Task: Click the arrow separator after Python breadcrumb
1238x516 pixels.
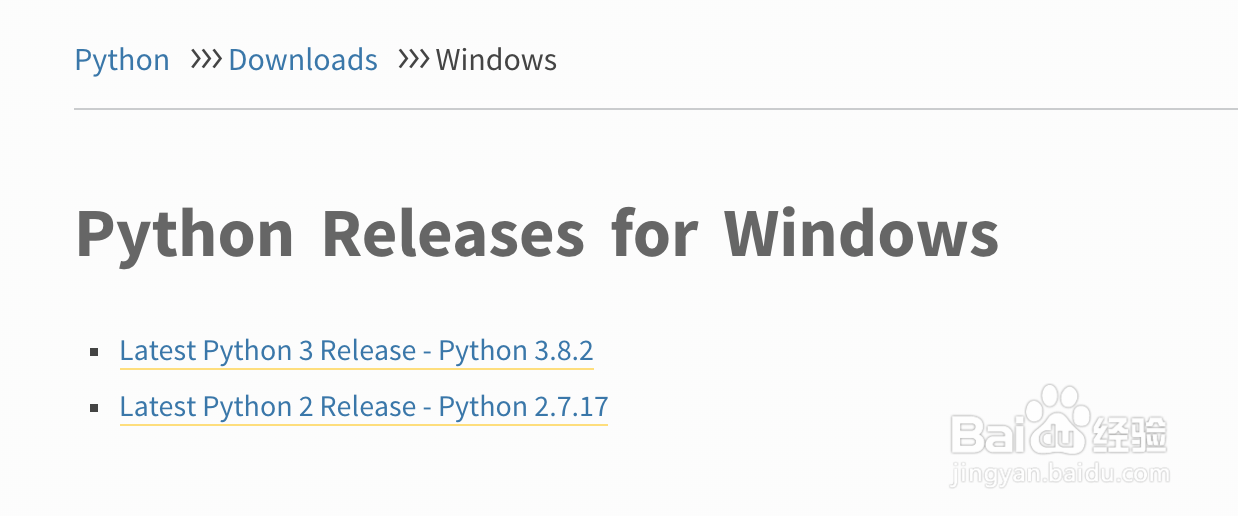Action: (205, 60)
